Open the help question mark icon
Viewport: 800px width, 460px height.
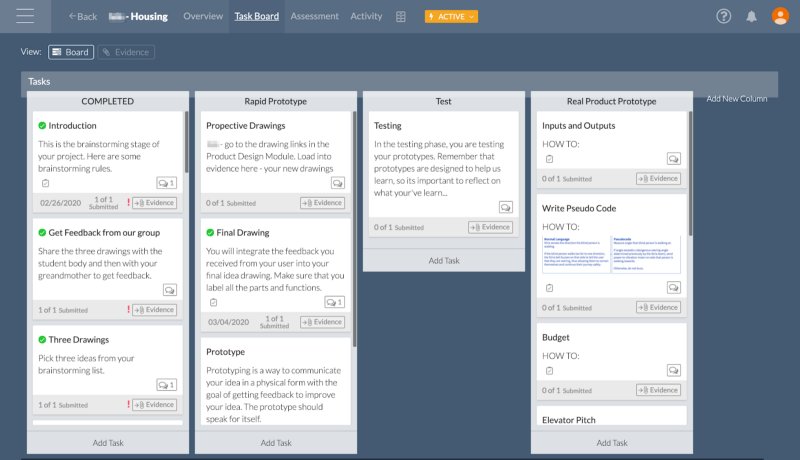(x=724, y=16)
